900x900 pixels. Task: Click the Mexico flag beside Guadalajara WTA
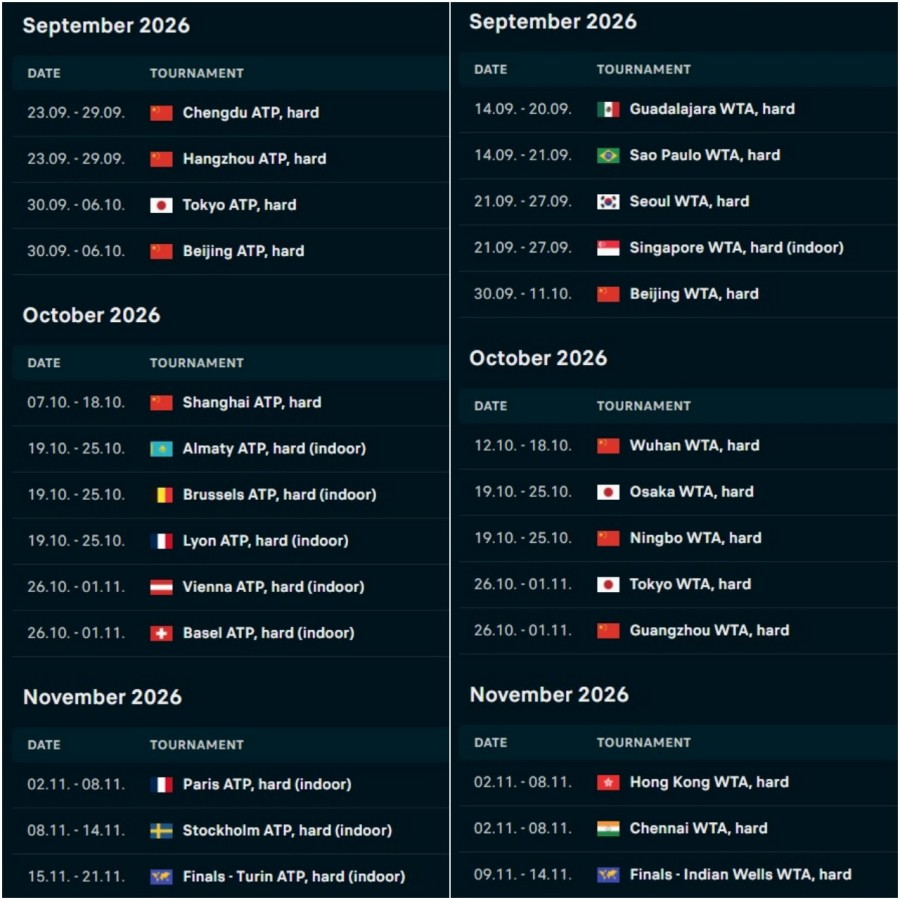(x=608, y=109)
